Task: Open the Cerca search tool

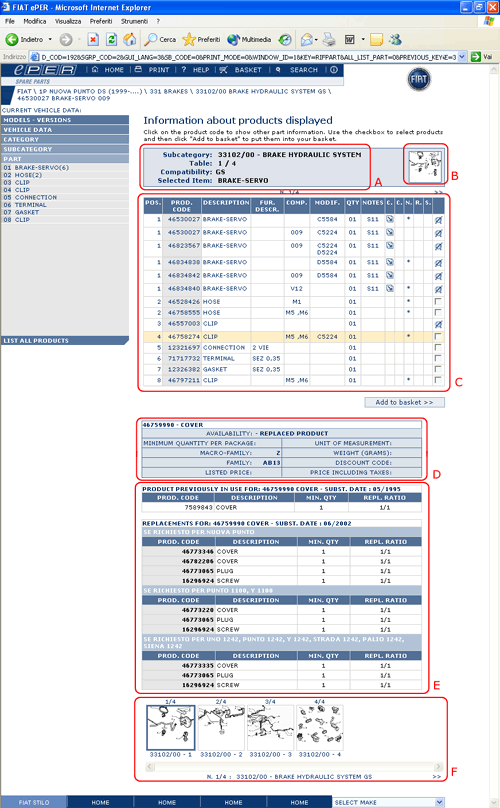Action: tap(160, 40)
